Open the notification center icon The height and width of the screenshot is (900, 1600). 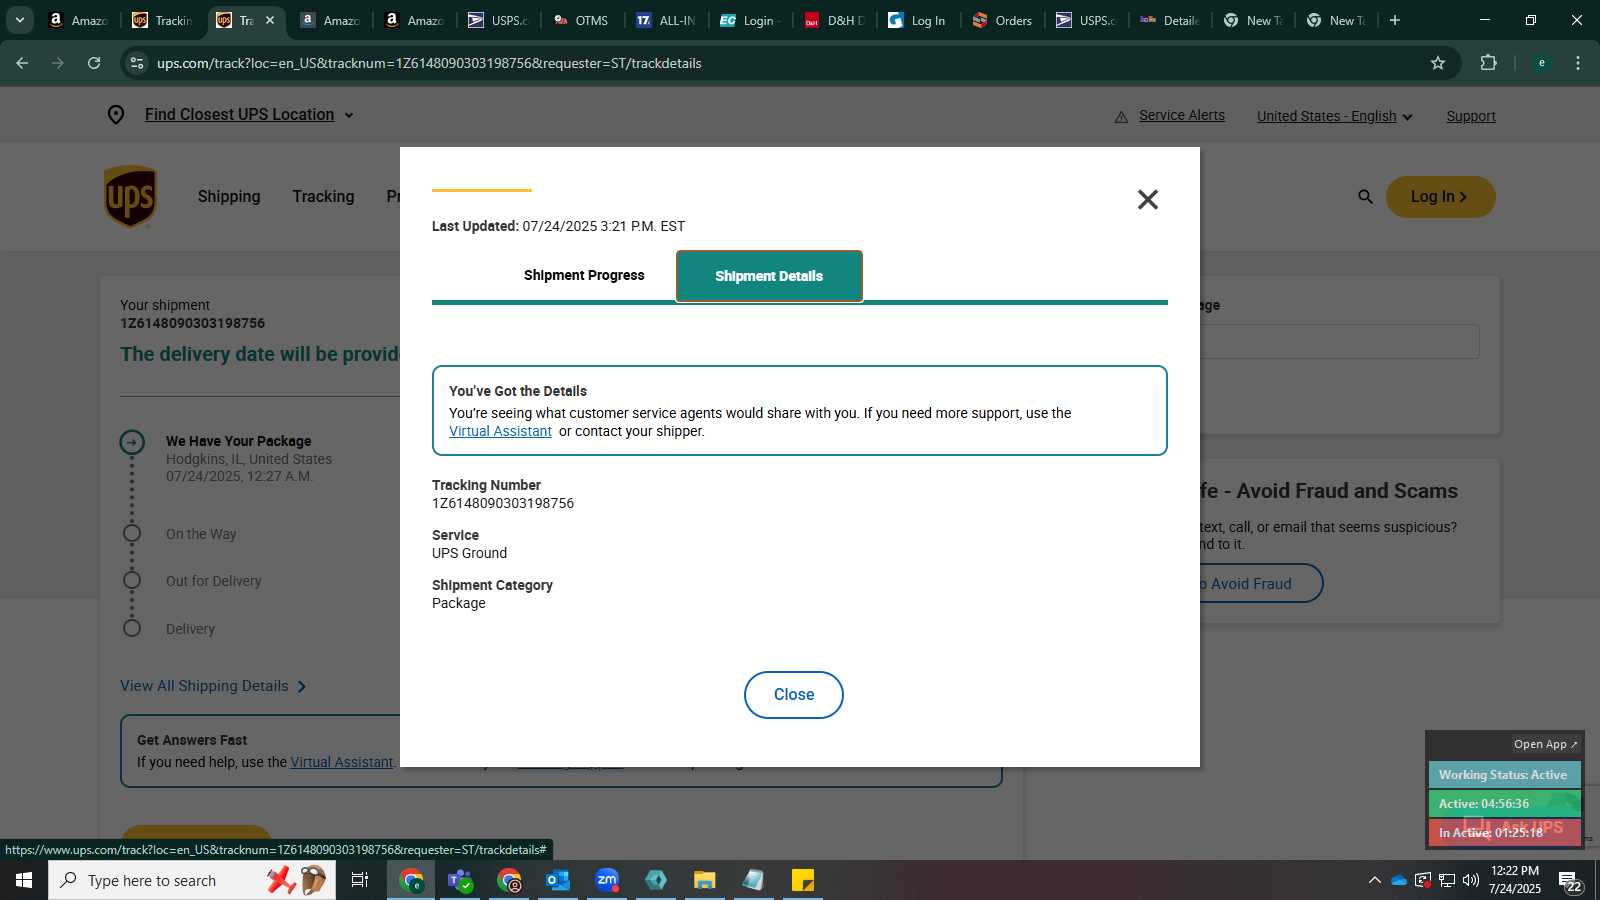(x=1570, y=881)
